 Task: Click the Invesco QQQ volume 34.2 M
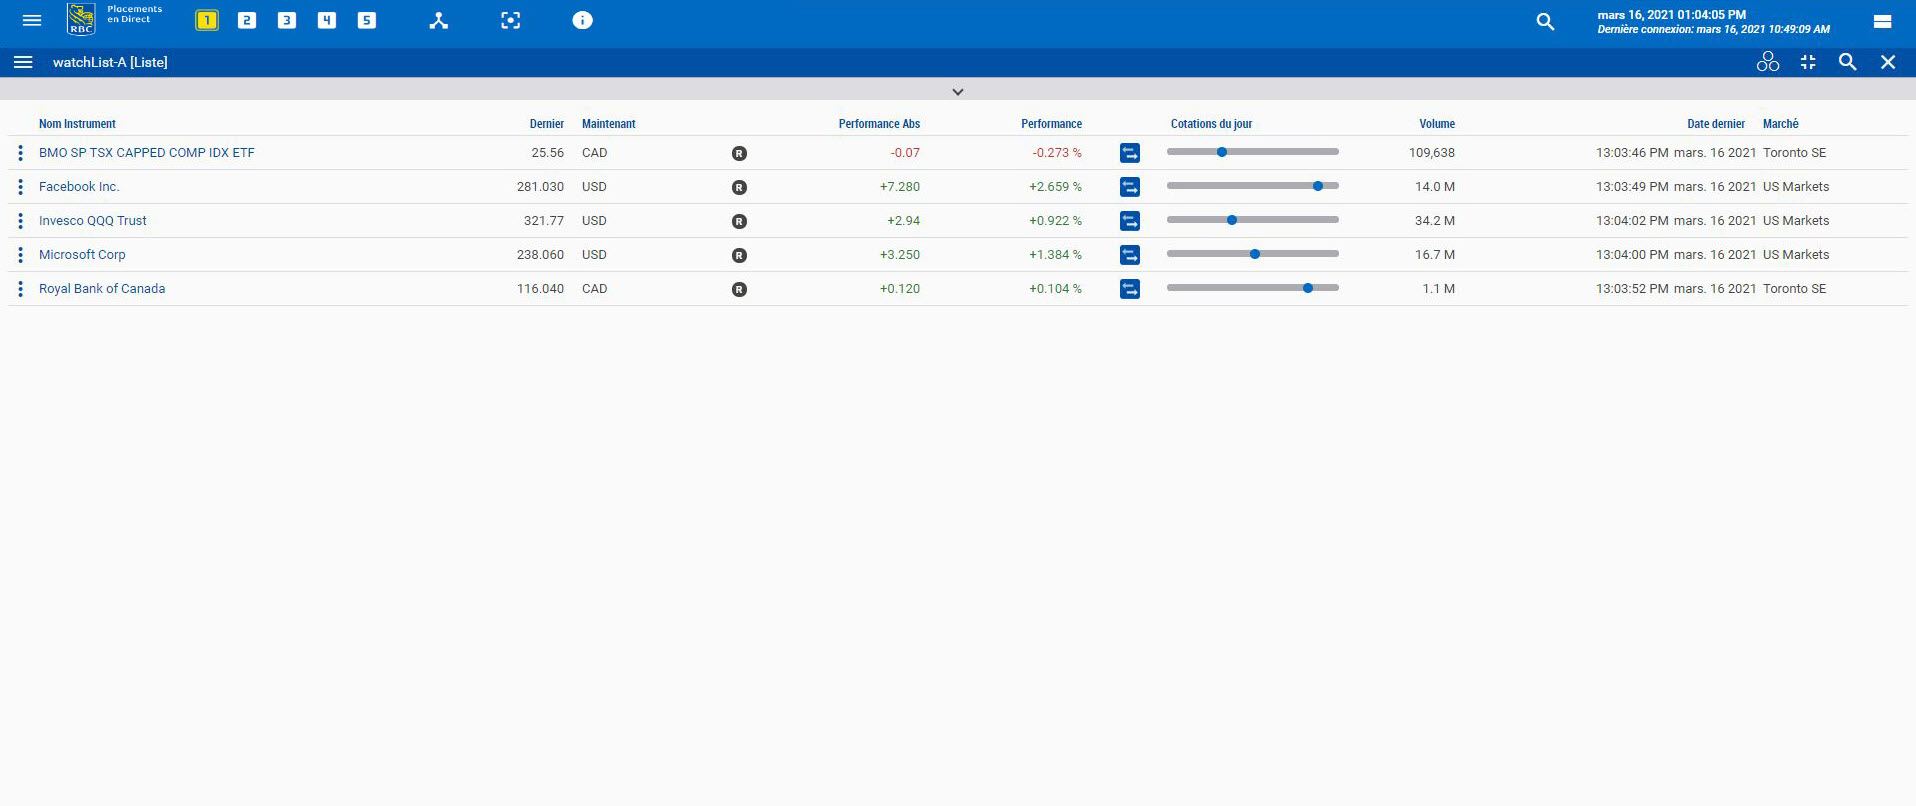coord(1434,221)
